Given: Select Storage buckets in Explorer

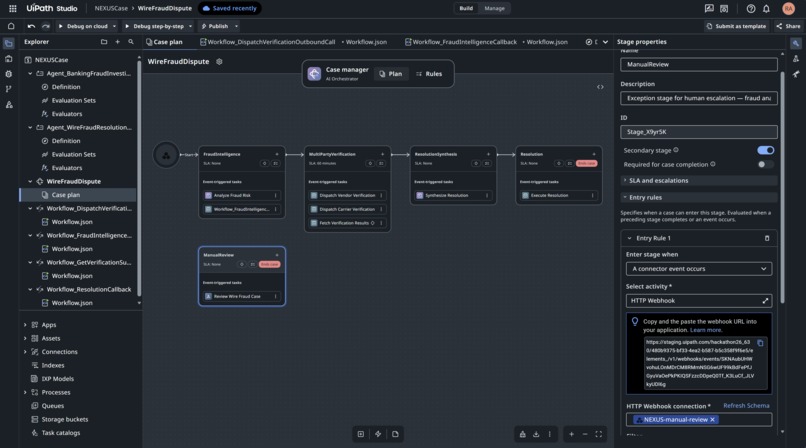Looking at the screenshot, I should point(64,419).
